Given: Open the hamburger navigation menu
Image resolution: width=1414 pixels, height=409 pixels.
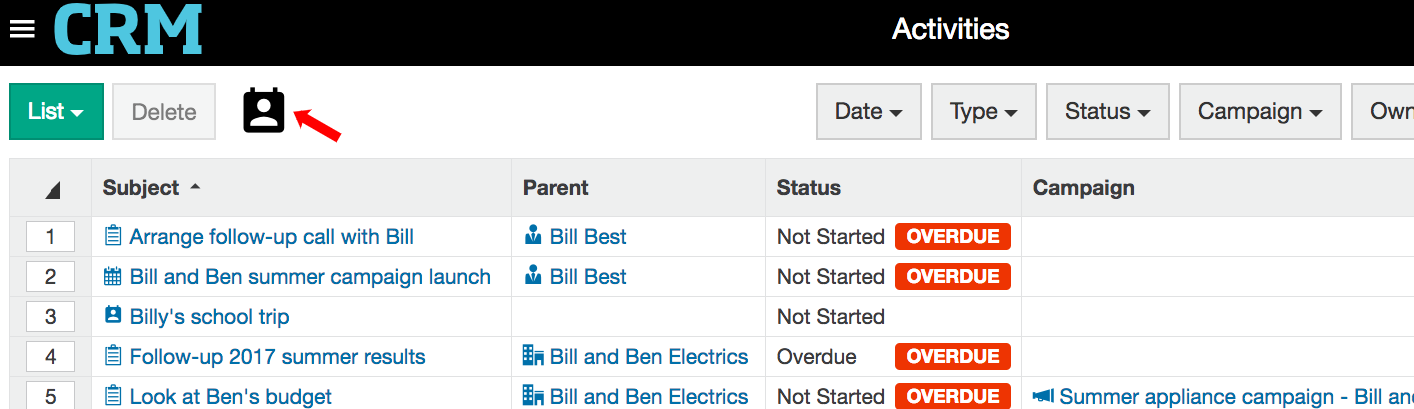Looking at the screenshot, I should [22, 29].
